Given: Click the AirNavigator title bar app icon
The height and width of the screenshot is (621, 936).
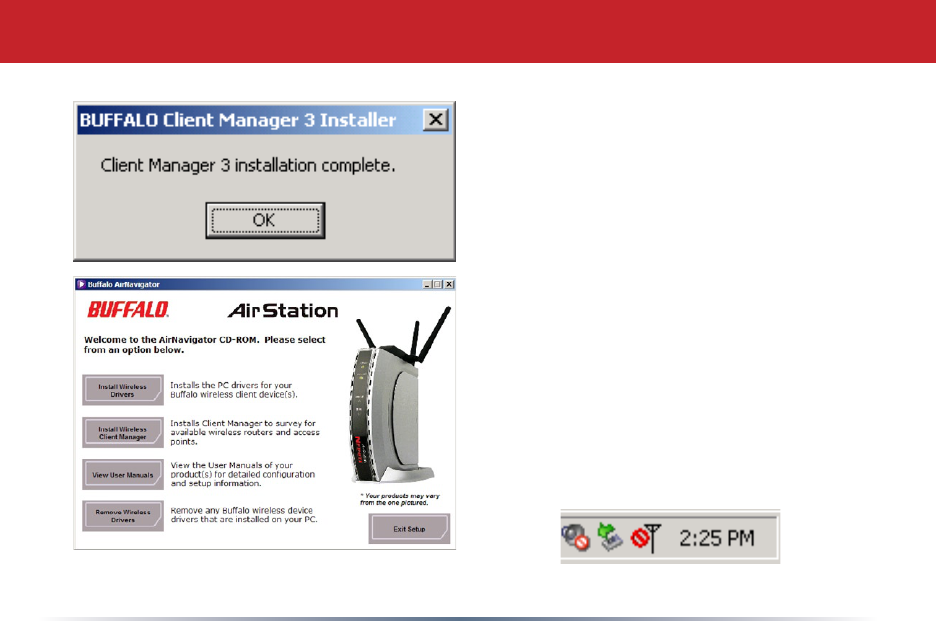Looking at the screenshot, I should click(x=81, y=284).
